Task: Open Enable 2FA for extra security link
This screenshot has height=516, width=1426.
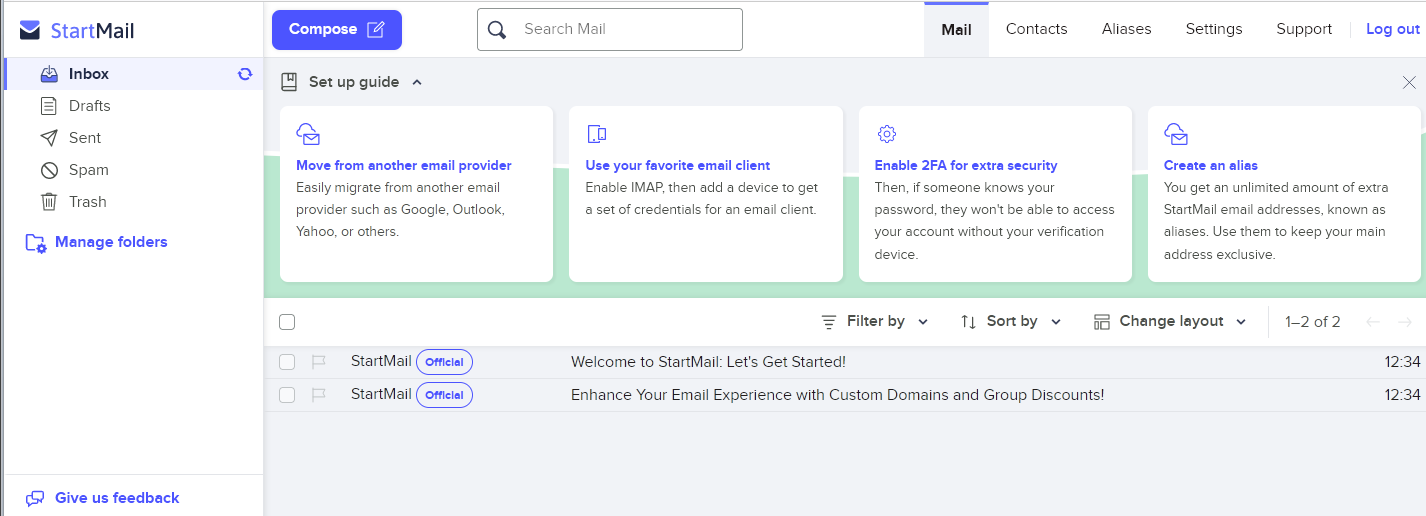Action: point(966,165)
